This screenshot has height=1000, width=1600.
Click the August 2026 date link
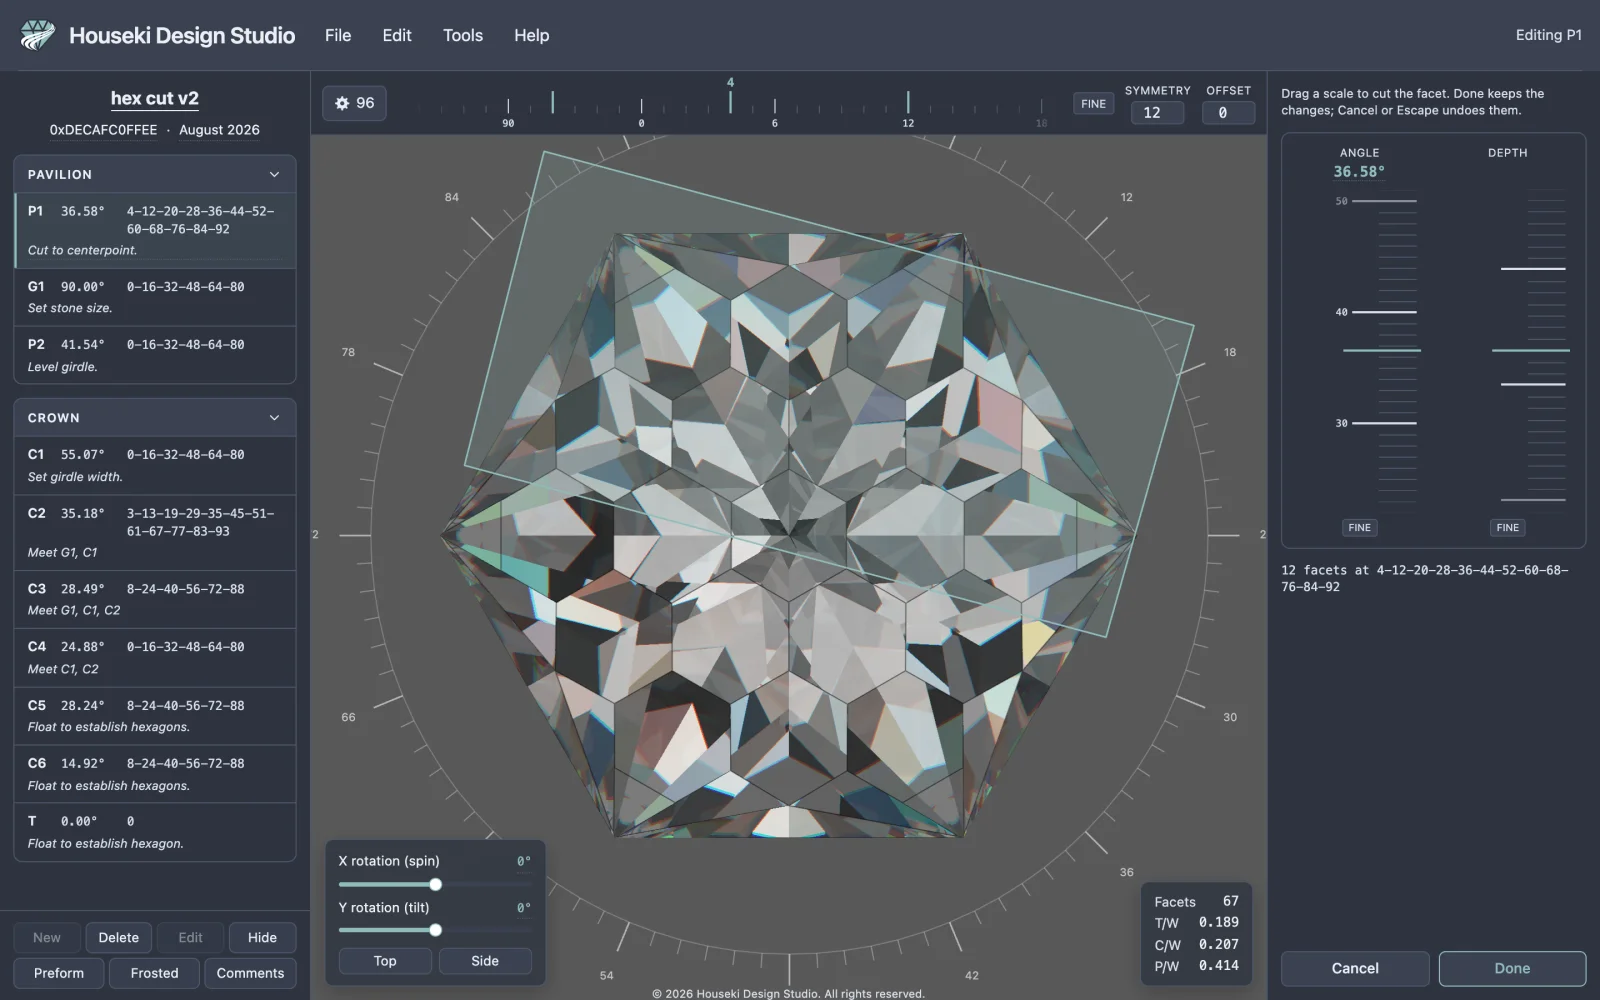219,130
